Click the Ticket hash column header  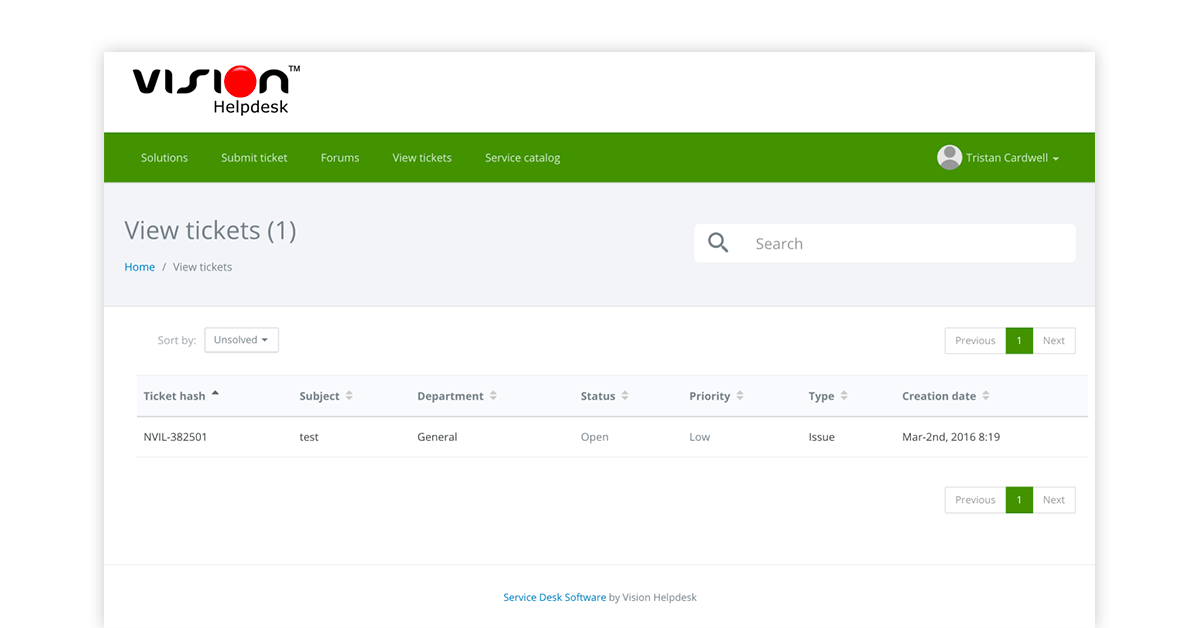[174, 396]
